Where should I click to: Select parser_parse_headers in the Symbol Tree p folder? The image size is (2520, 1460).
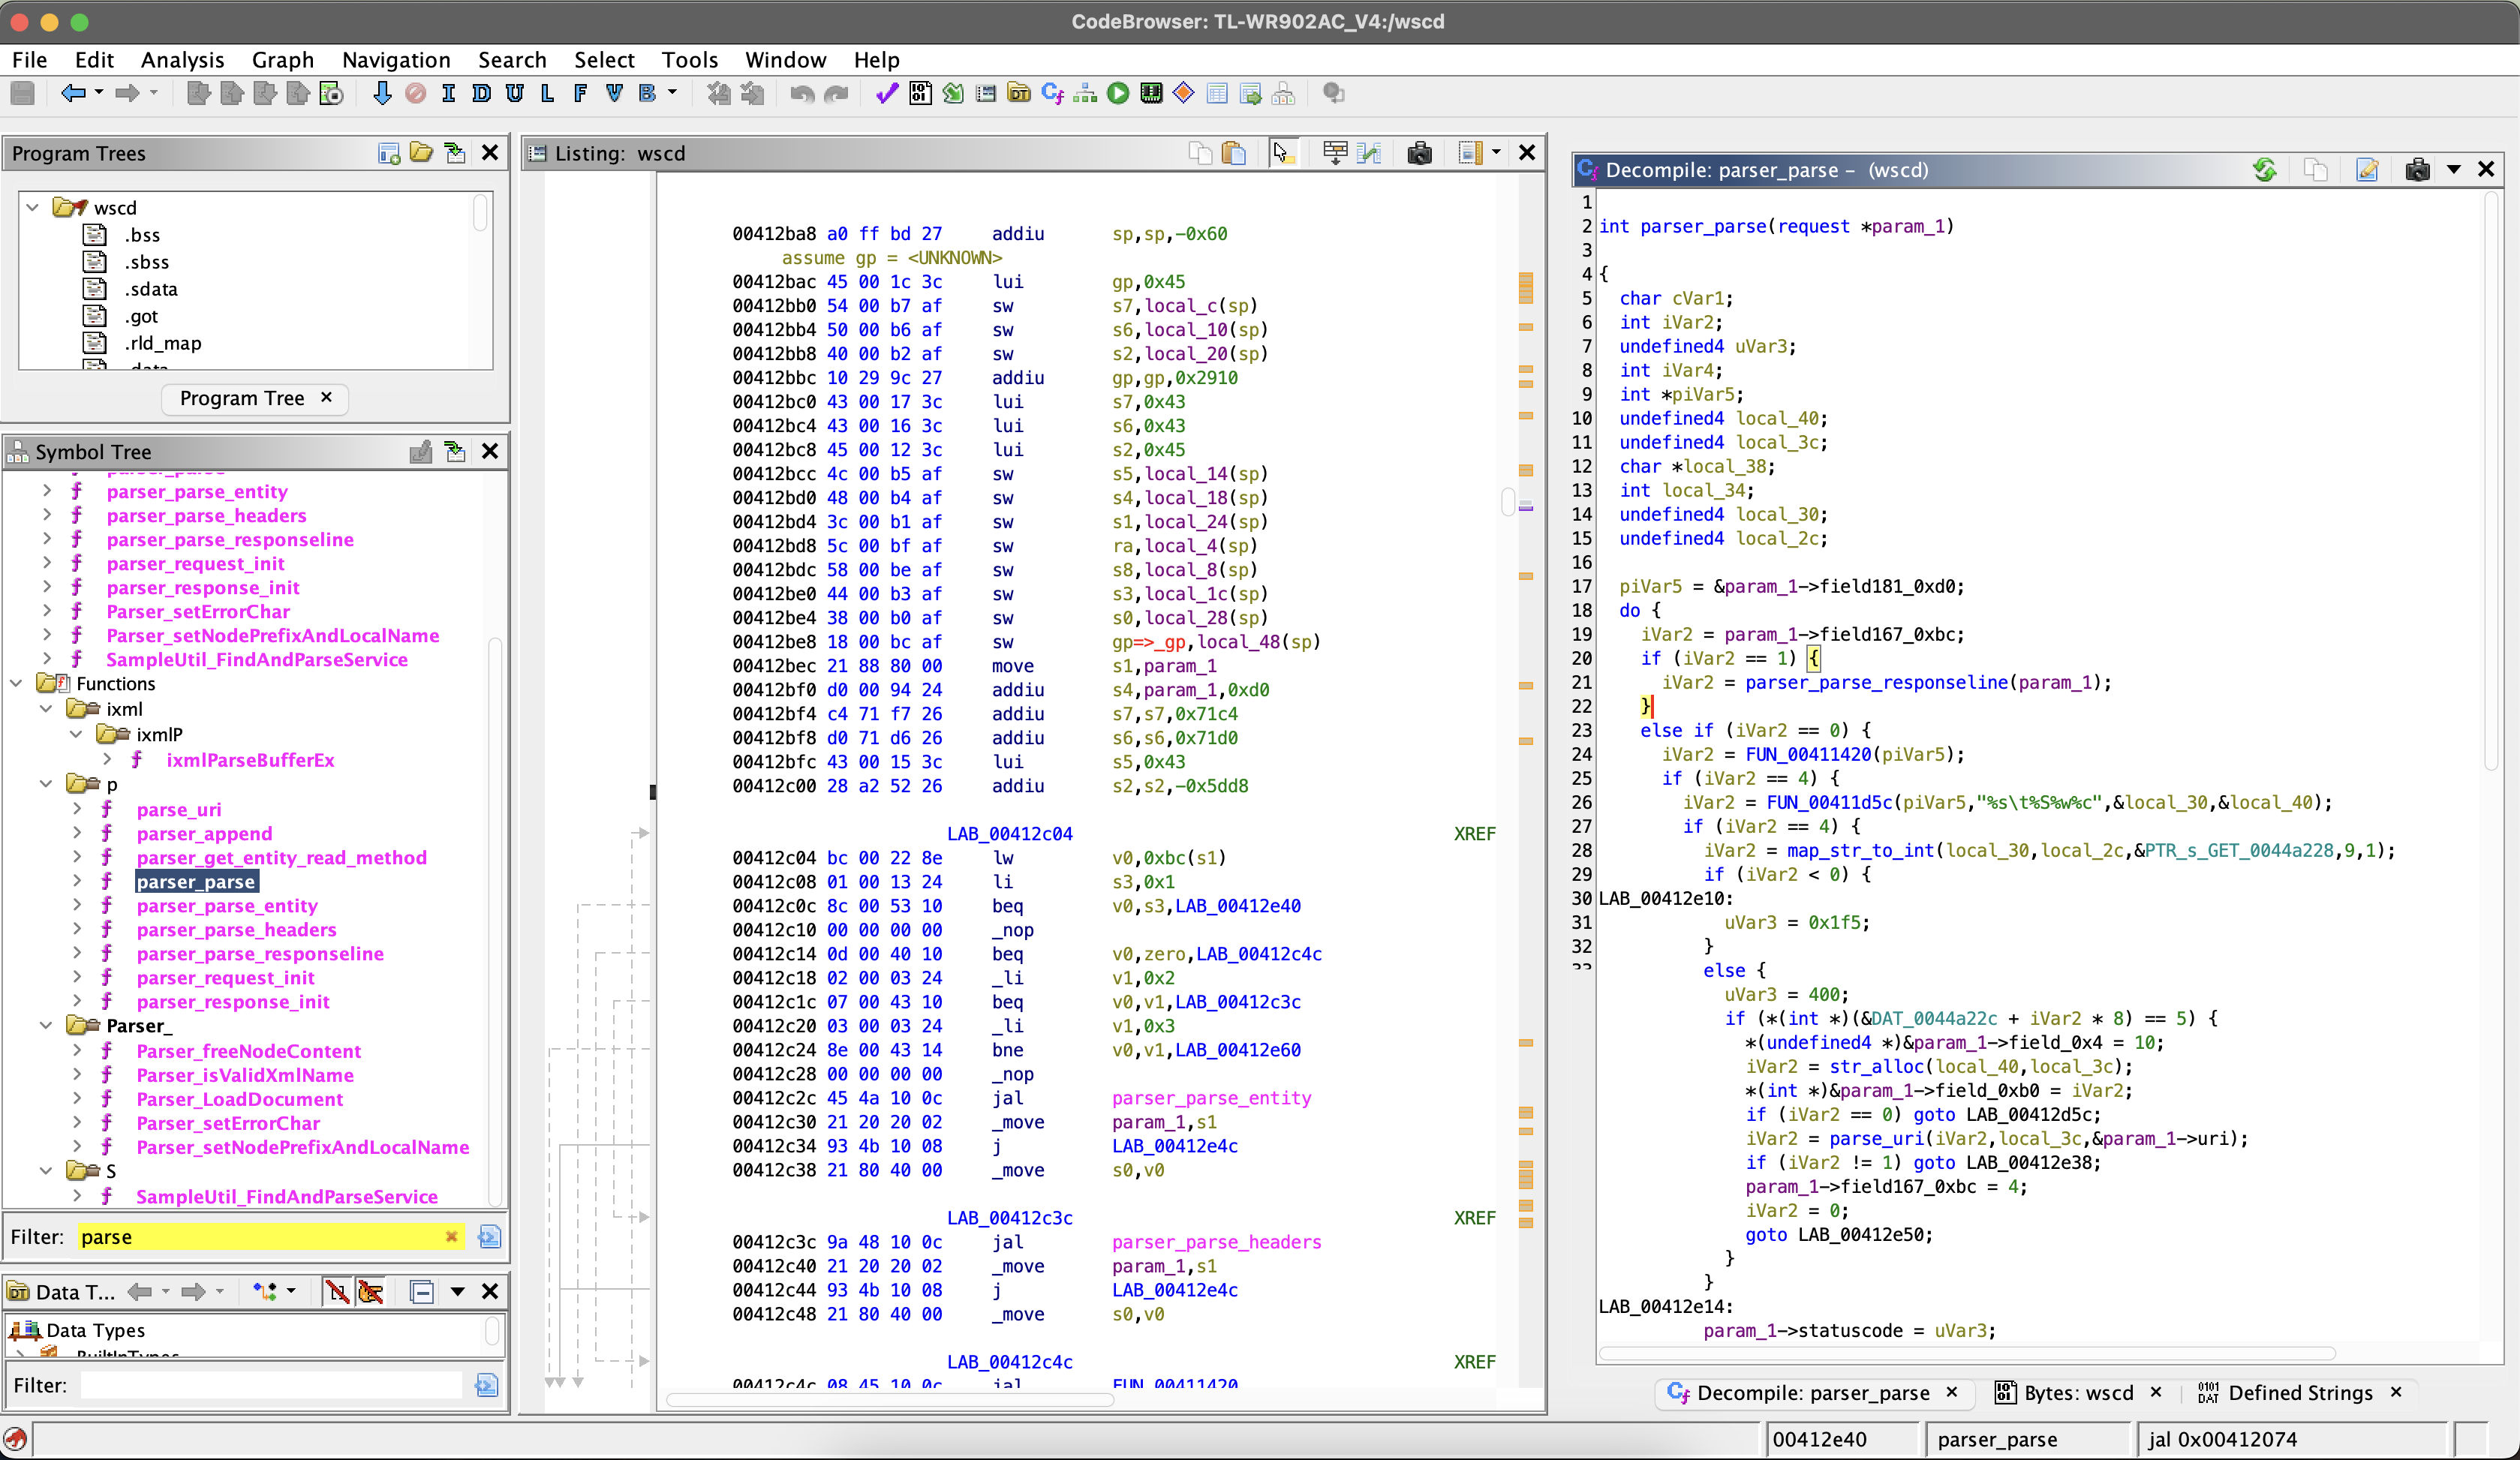coord(236,930)
